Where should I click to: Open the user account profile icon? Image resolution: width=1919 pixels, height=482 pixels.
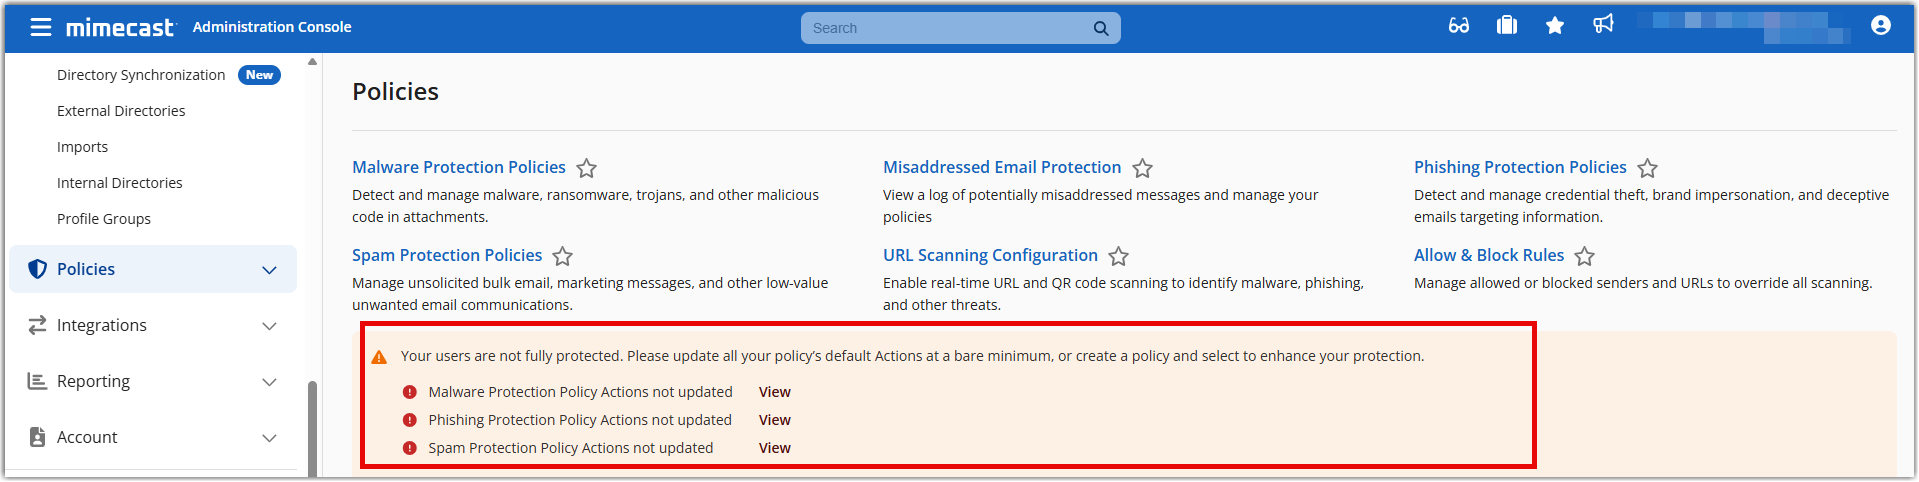pyautogui.click(x=1881, y=26)
